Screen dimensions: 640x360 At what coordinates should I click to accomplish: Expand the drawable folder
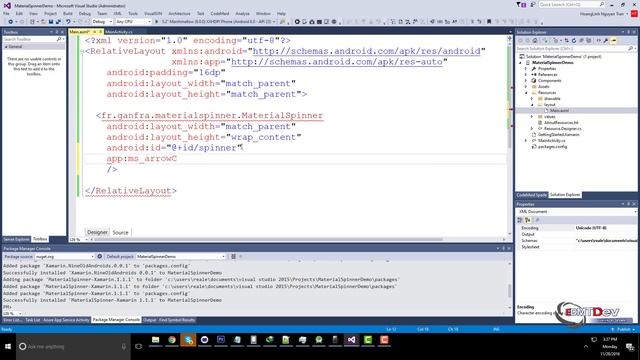[532, 98]
